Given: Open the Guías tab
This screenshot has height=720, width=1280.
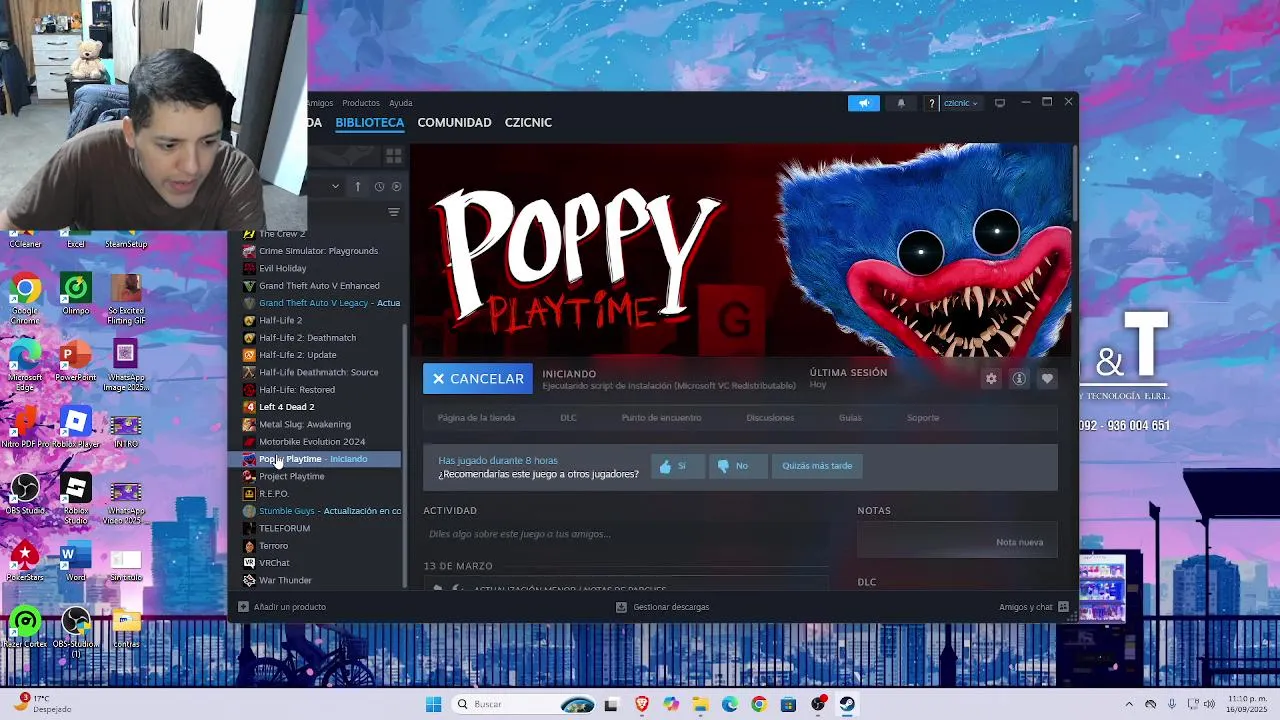Looking at the screenshot, I should (850, 418).
